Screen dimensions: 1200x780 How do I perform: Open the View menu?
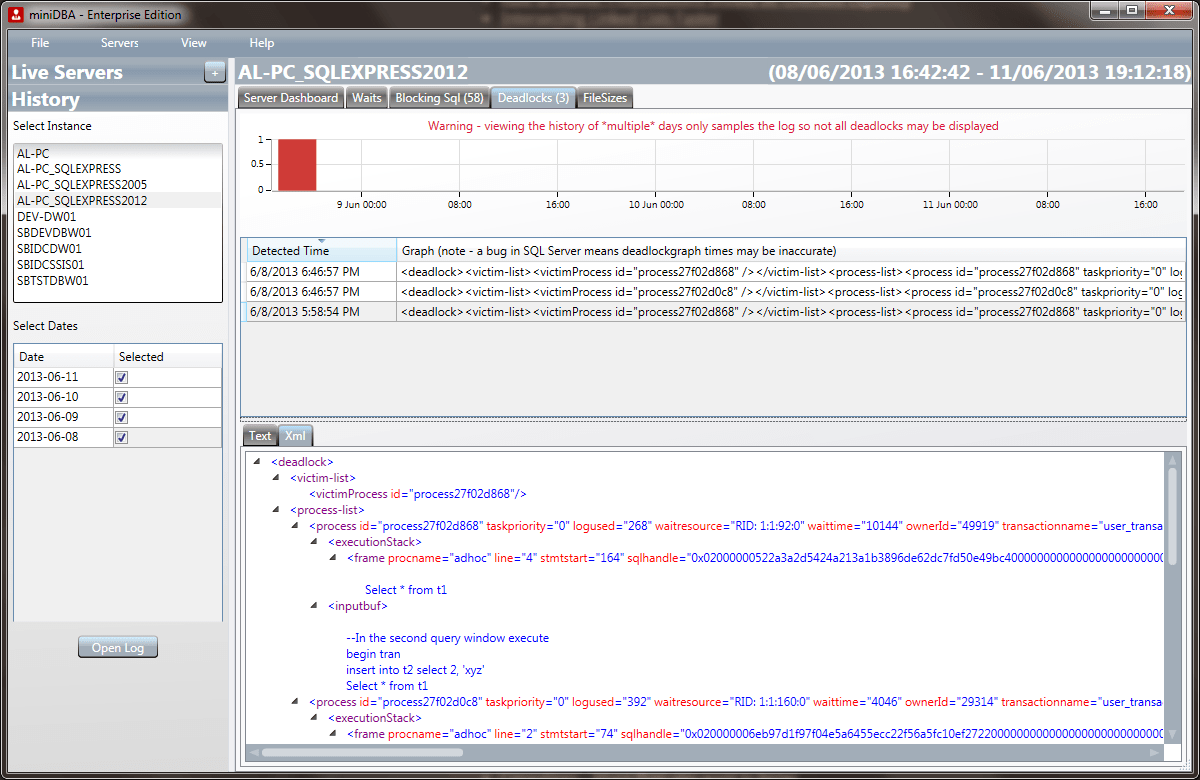pyautogui.click(x=193, y=43)
